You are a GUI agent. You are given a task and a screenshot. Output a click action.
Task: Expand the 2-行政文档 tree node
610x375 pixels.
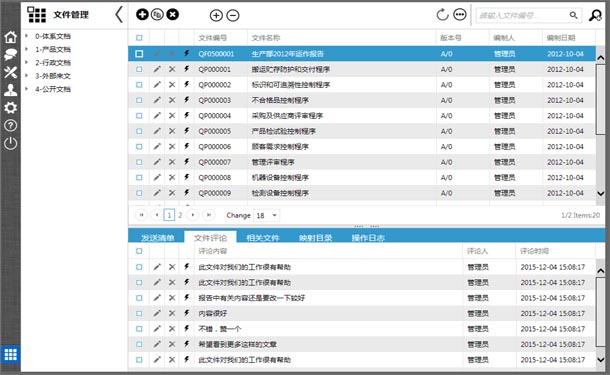pyautogui.click(x=26, y=63)
